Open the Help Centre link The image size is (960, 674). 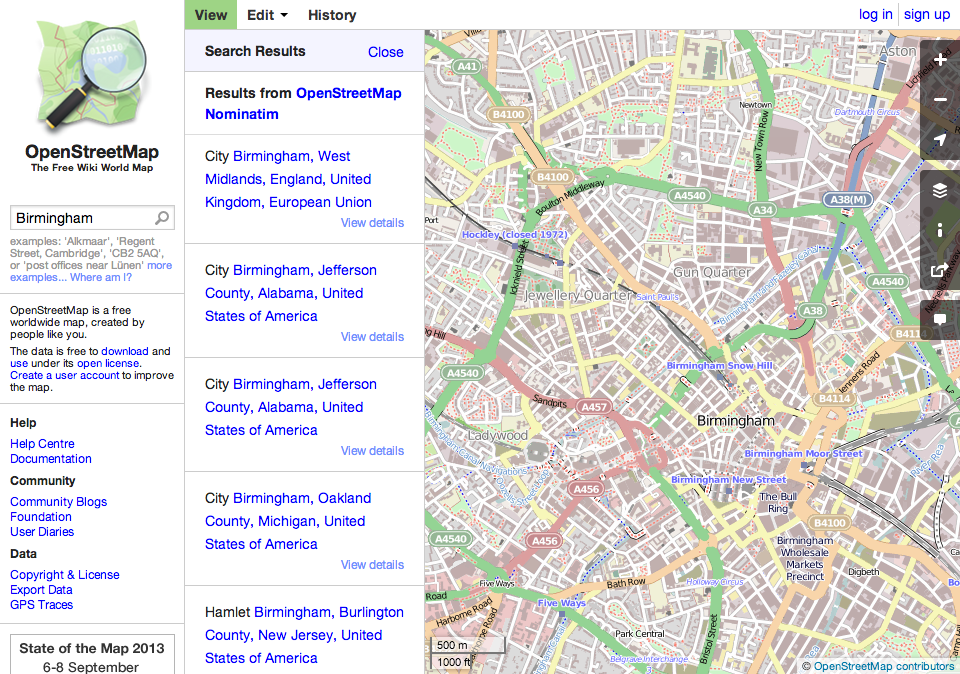click(x=42, y=444)
